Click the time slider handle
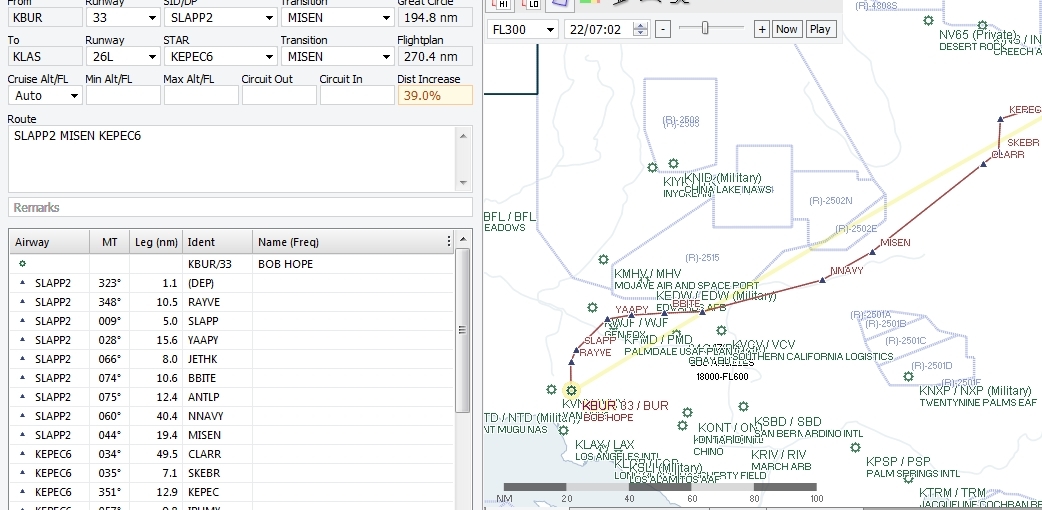Image resolution: width=1042 pixels, height=510 pixels. point(705,28)
